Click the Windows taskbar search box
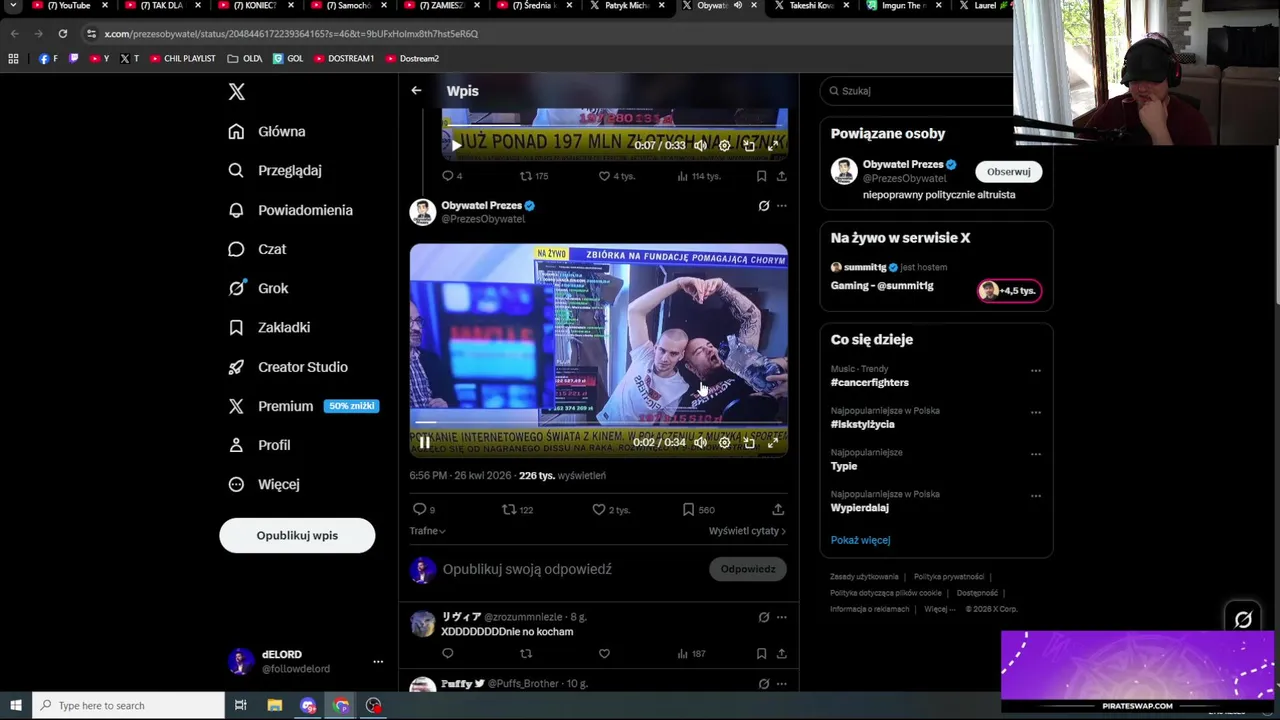The image size is (1280, 720). pos(128,705)
